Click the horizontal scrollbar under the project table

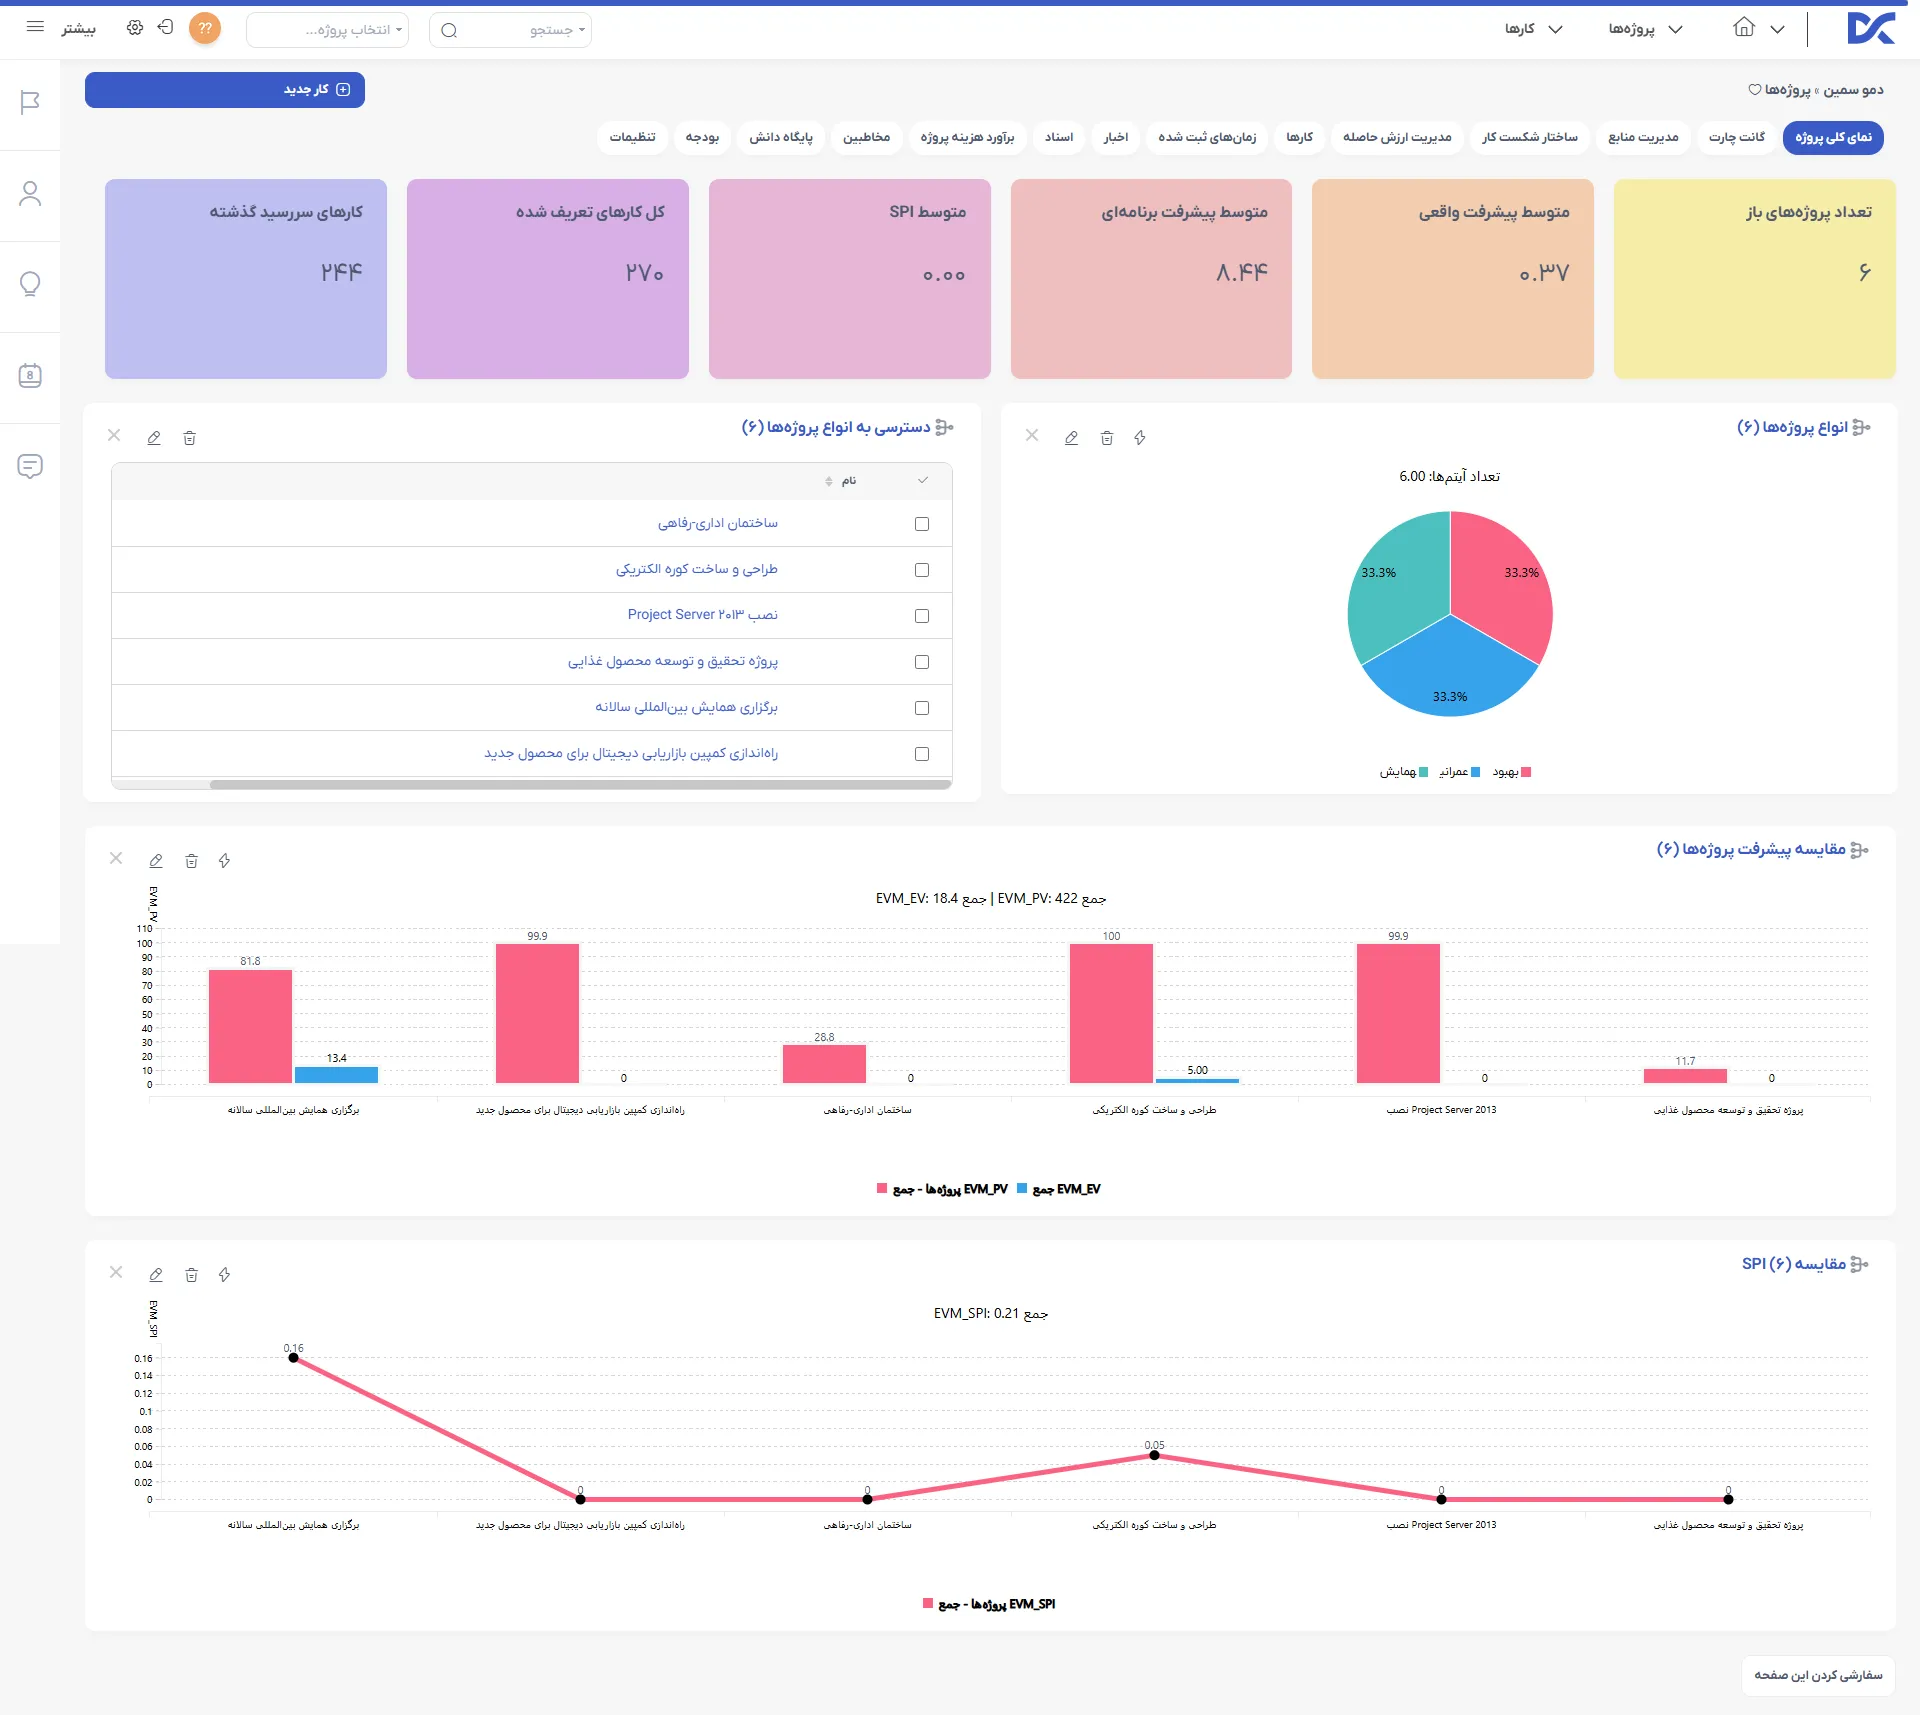[x=580, y=785]
